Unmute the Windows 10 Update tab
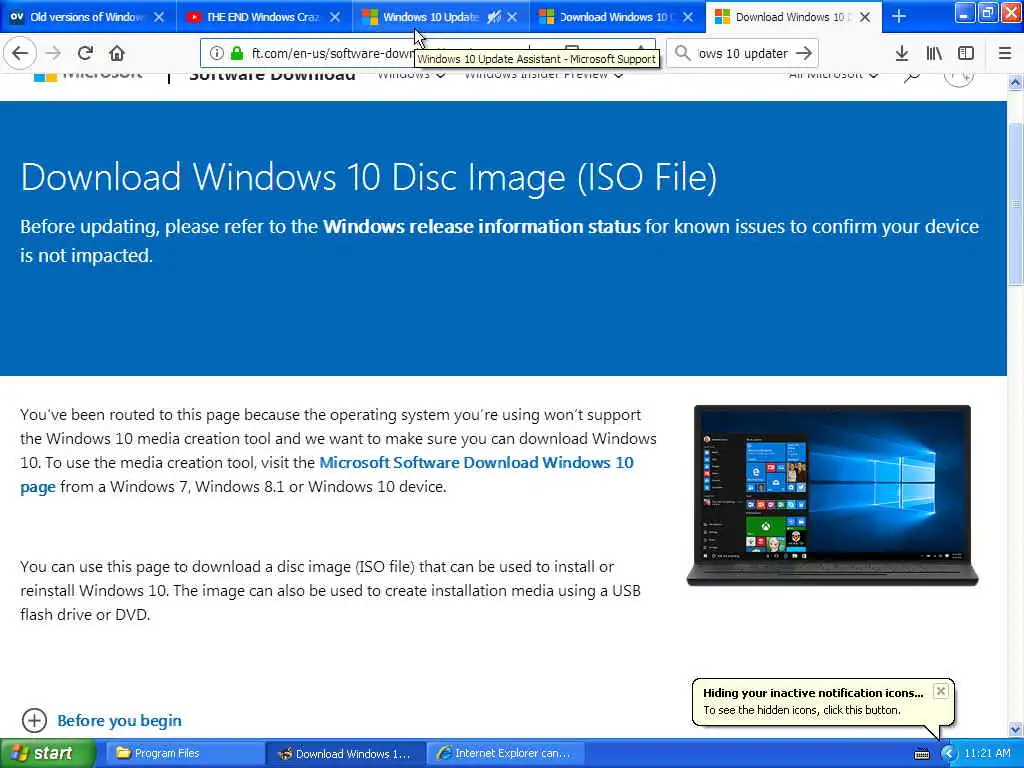Image resolution: width=1024 pixels, height=768 pixels. click(494, 17)
